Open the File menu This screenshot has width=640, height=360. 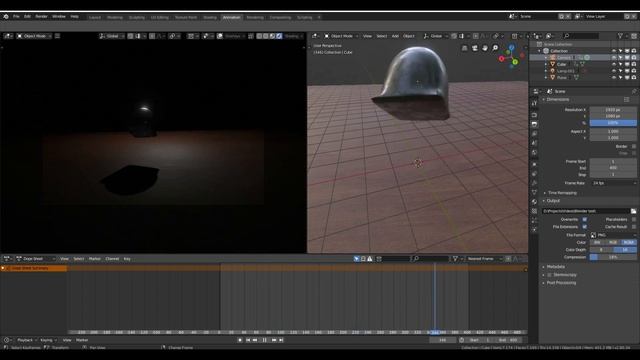[16, 17]
